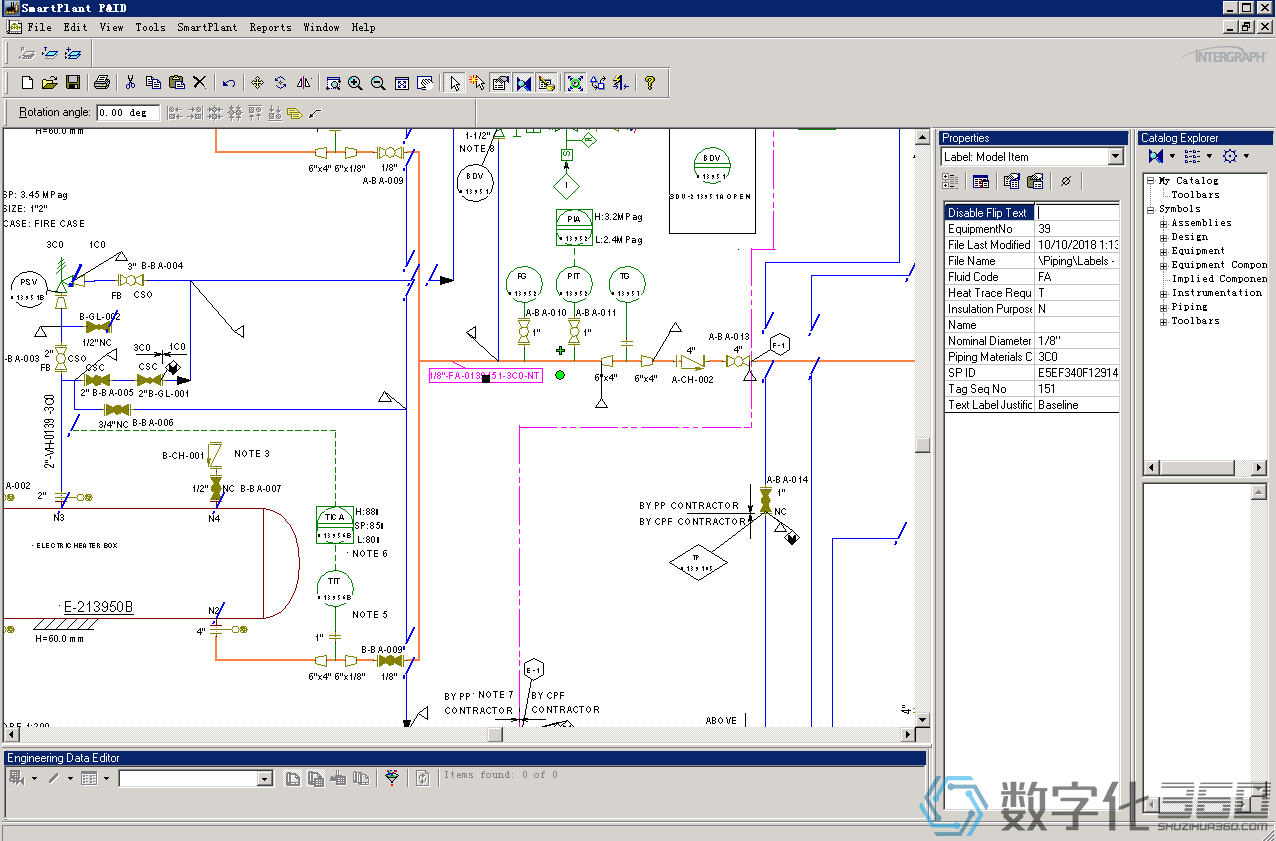Click the Rotation angle input field
1276x841 pixels.
coord(127,113)
